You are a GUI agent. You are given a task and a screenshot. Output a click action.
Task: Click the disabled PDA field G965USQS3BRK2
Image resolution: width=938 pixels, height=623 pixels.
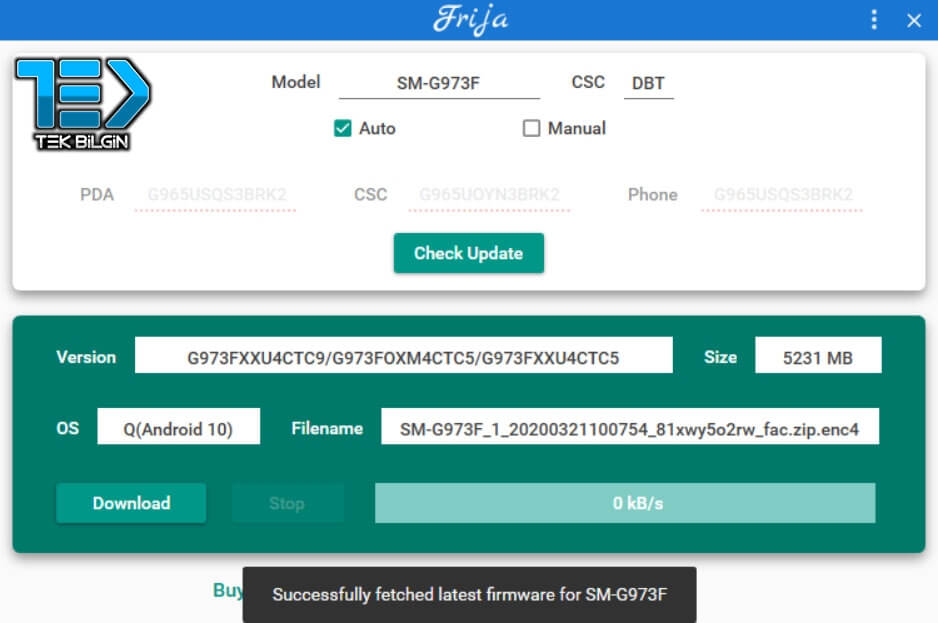click(x=216, y=195)
